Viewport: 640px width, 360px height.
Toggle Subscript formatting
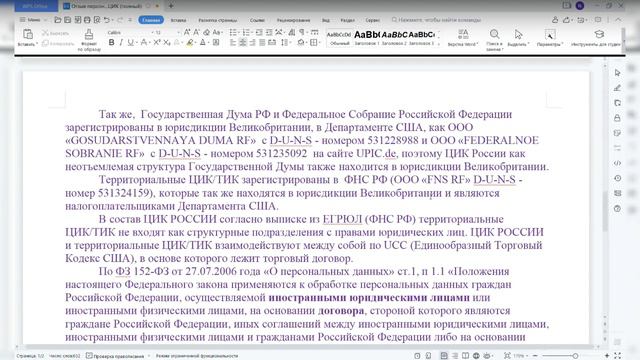click(x=167, y=42)
